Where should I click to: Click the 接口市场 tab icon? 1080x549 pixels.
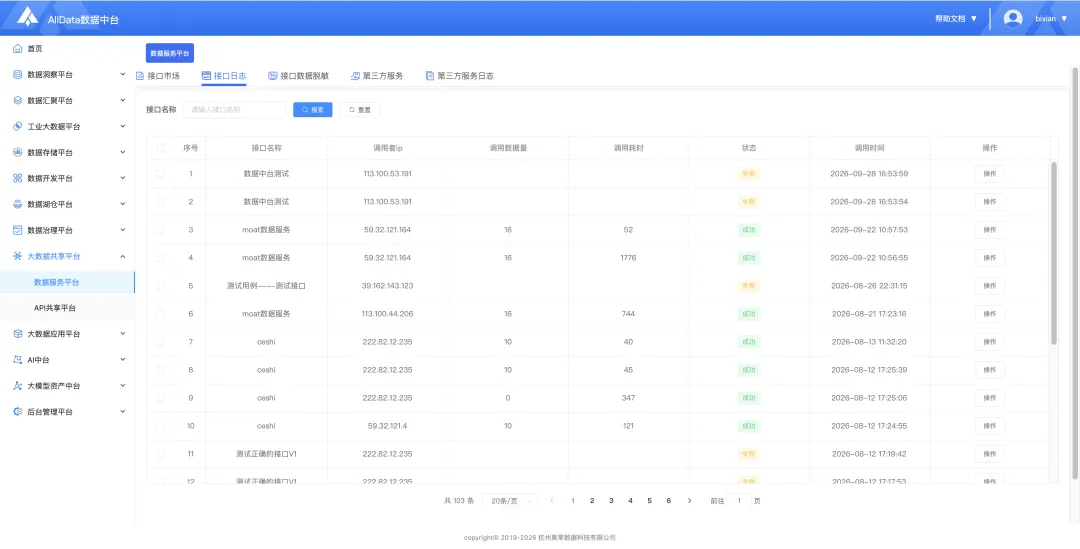pyautogui.click(x=140, y=76)
